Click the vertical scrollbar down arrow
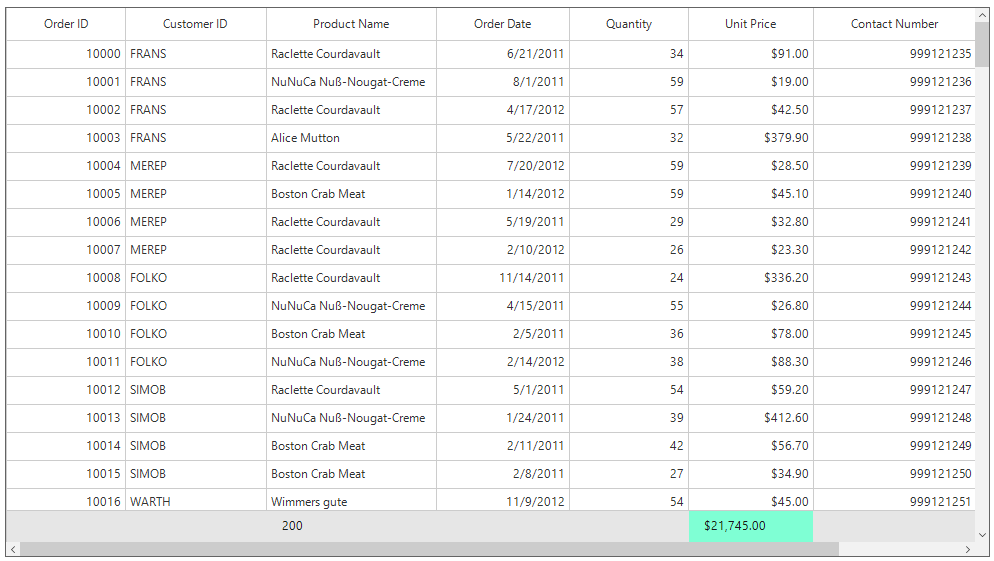The image size is (994, 561). tap(982, 535)
